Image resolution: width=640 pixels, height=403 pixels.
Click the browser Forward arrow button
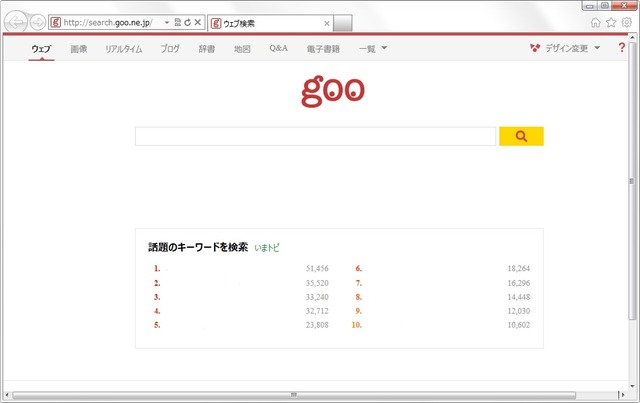coord(38,22)
